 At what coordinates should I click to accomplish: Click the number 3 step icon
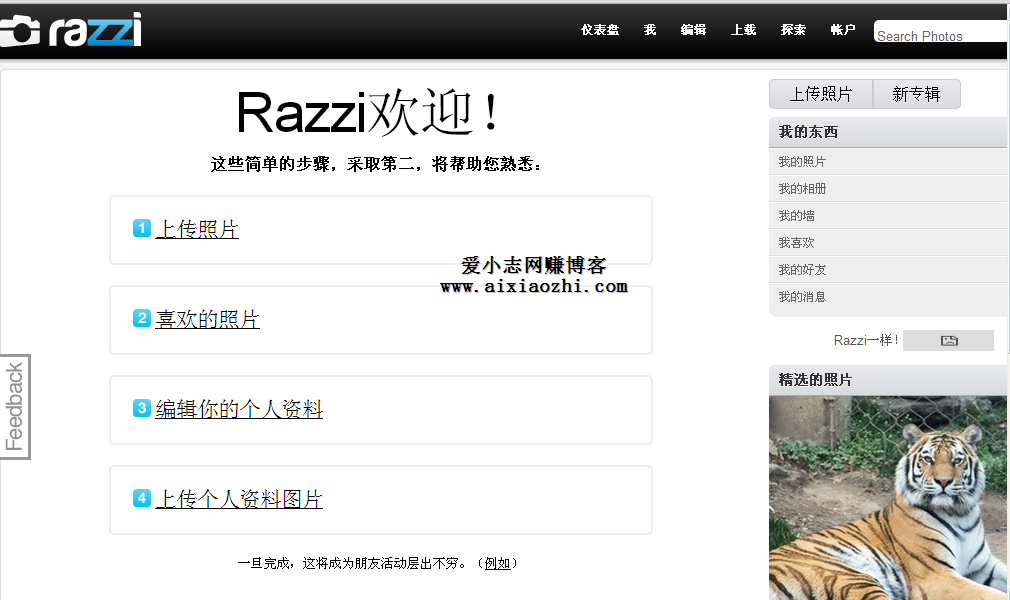(x=142, y=408)
